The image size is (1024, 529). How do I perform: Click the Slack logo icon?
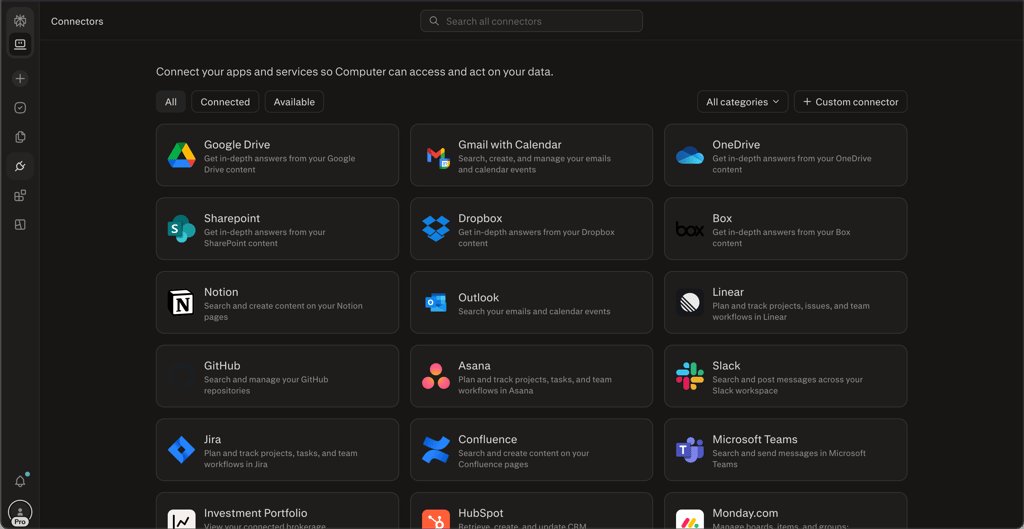(690, 376)
